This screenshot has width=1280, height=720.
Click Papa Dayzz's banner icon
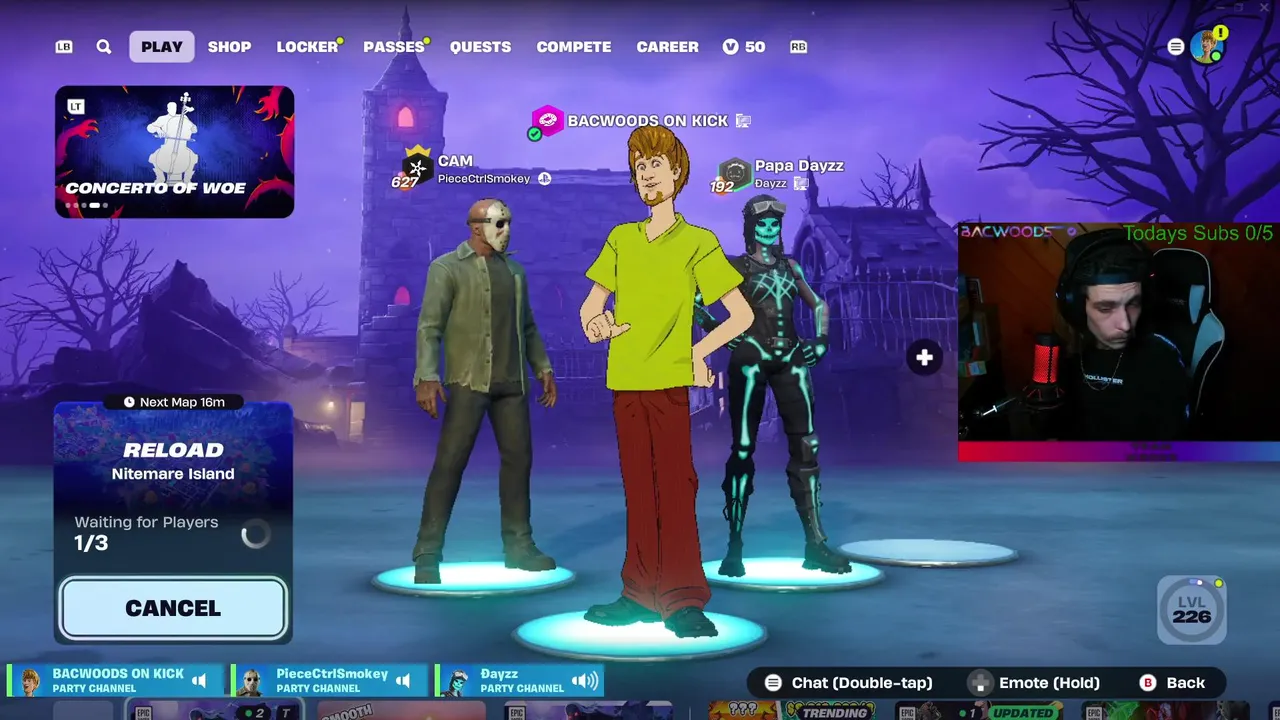(x=735, y=174)
